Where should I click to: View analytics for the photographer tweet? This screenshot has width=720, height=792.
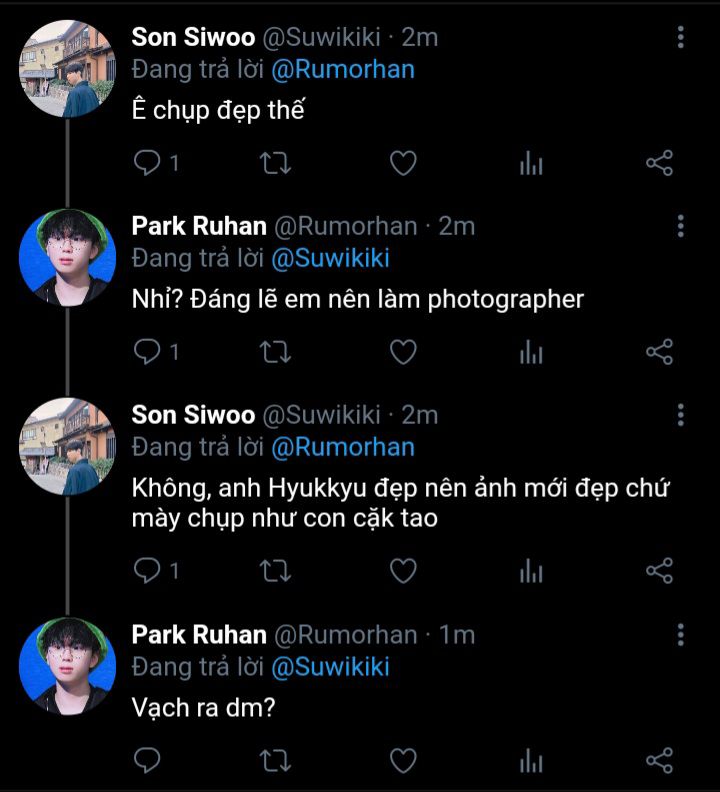[531, 352]
